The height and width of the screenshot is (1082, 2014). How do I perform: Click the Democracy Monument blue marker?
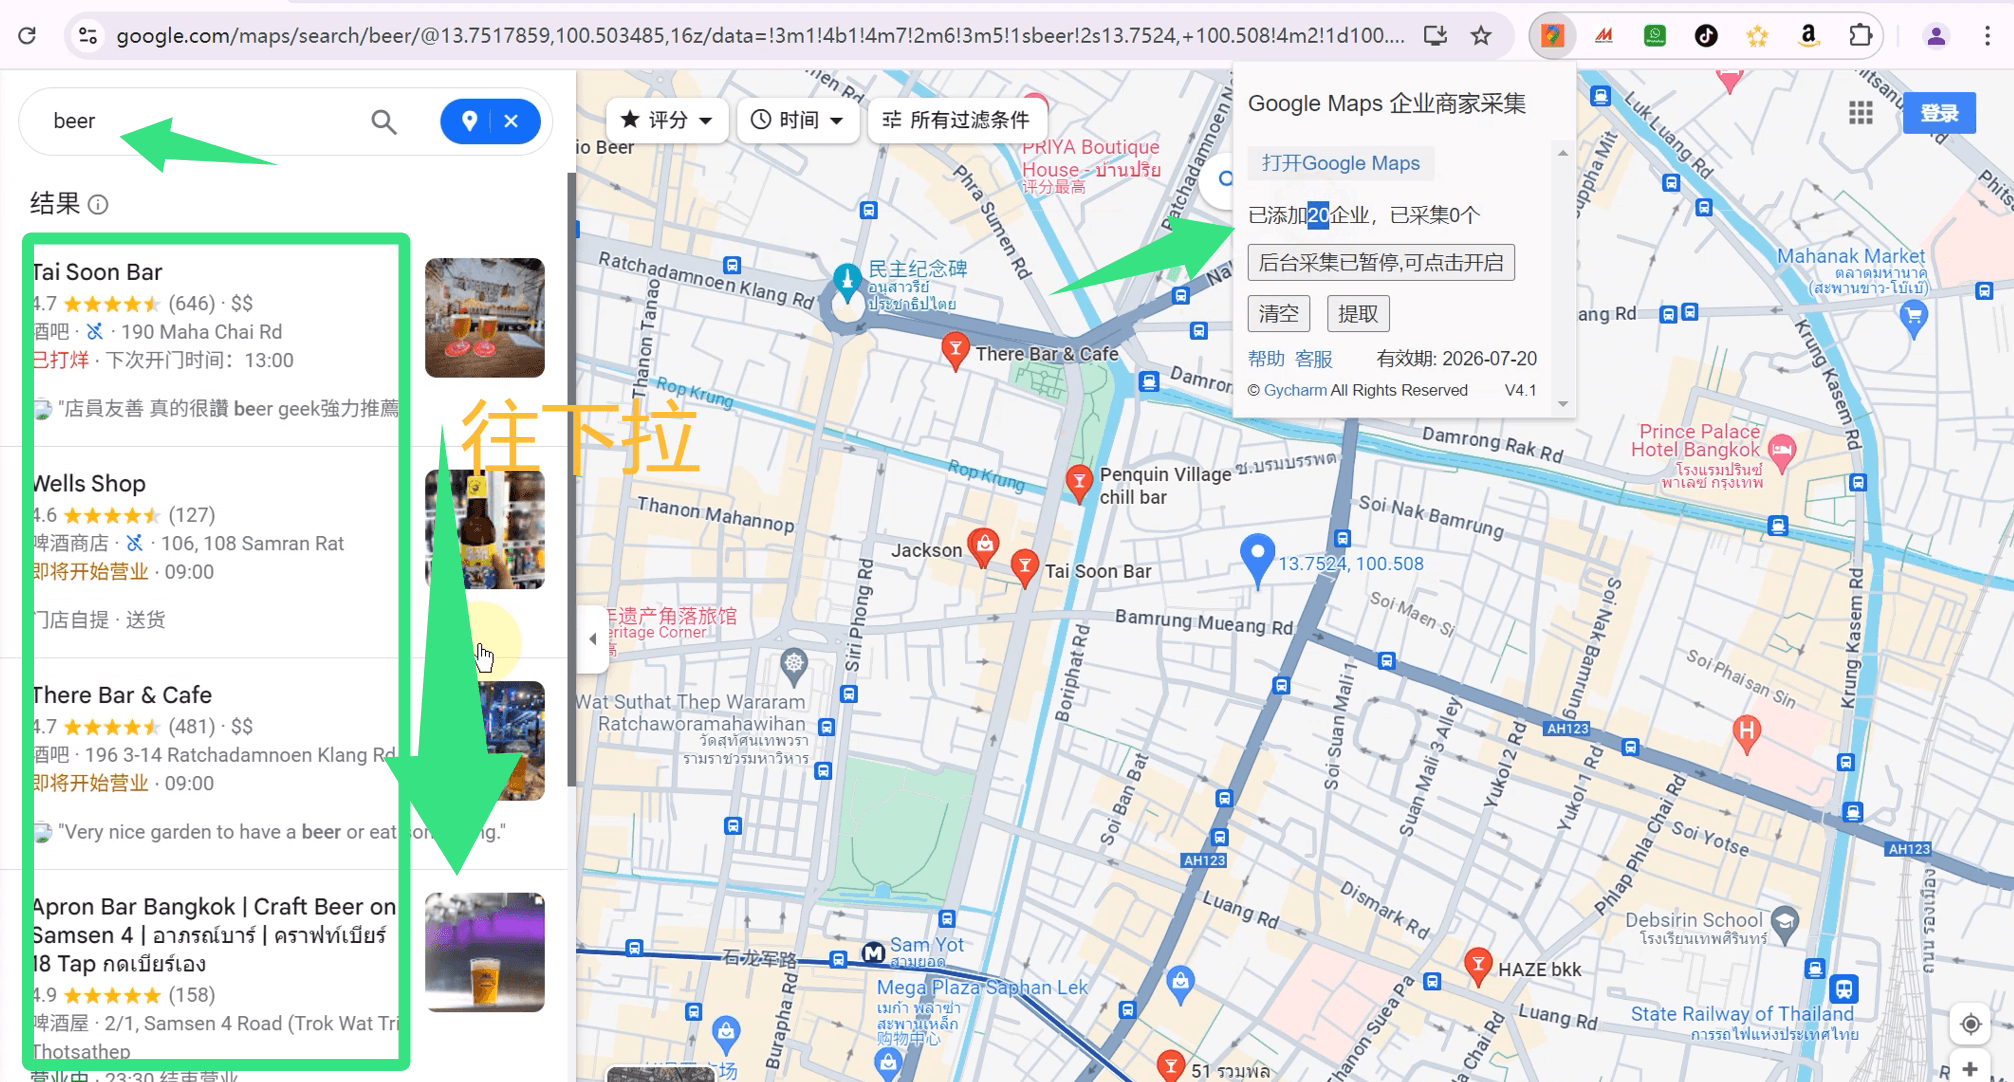pyautogui.click(x=847, y=282)
